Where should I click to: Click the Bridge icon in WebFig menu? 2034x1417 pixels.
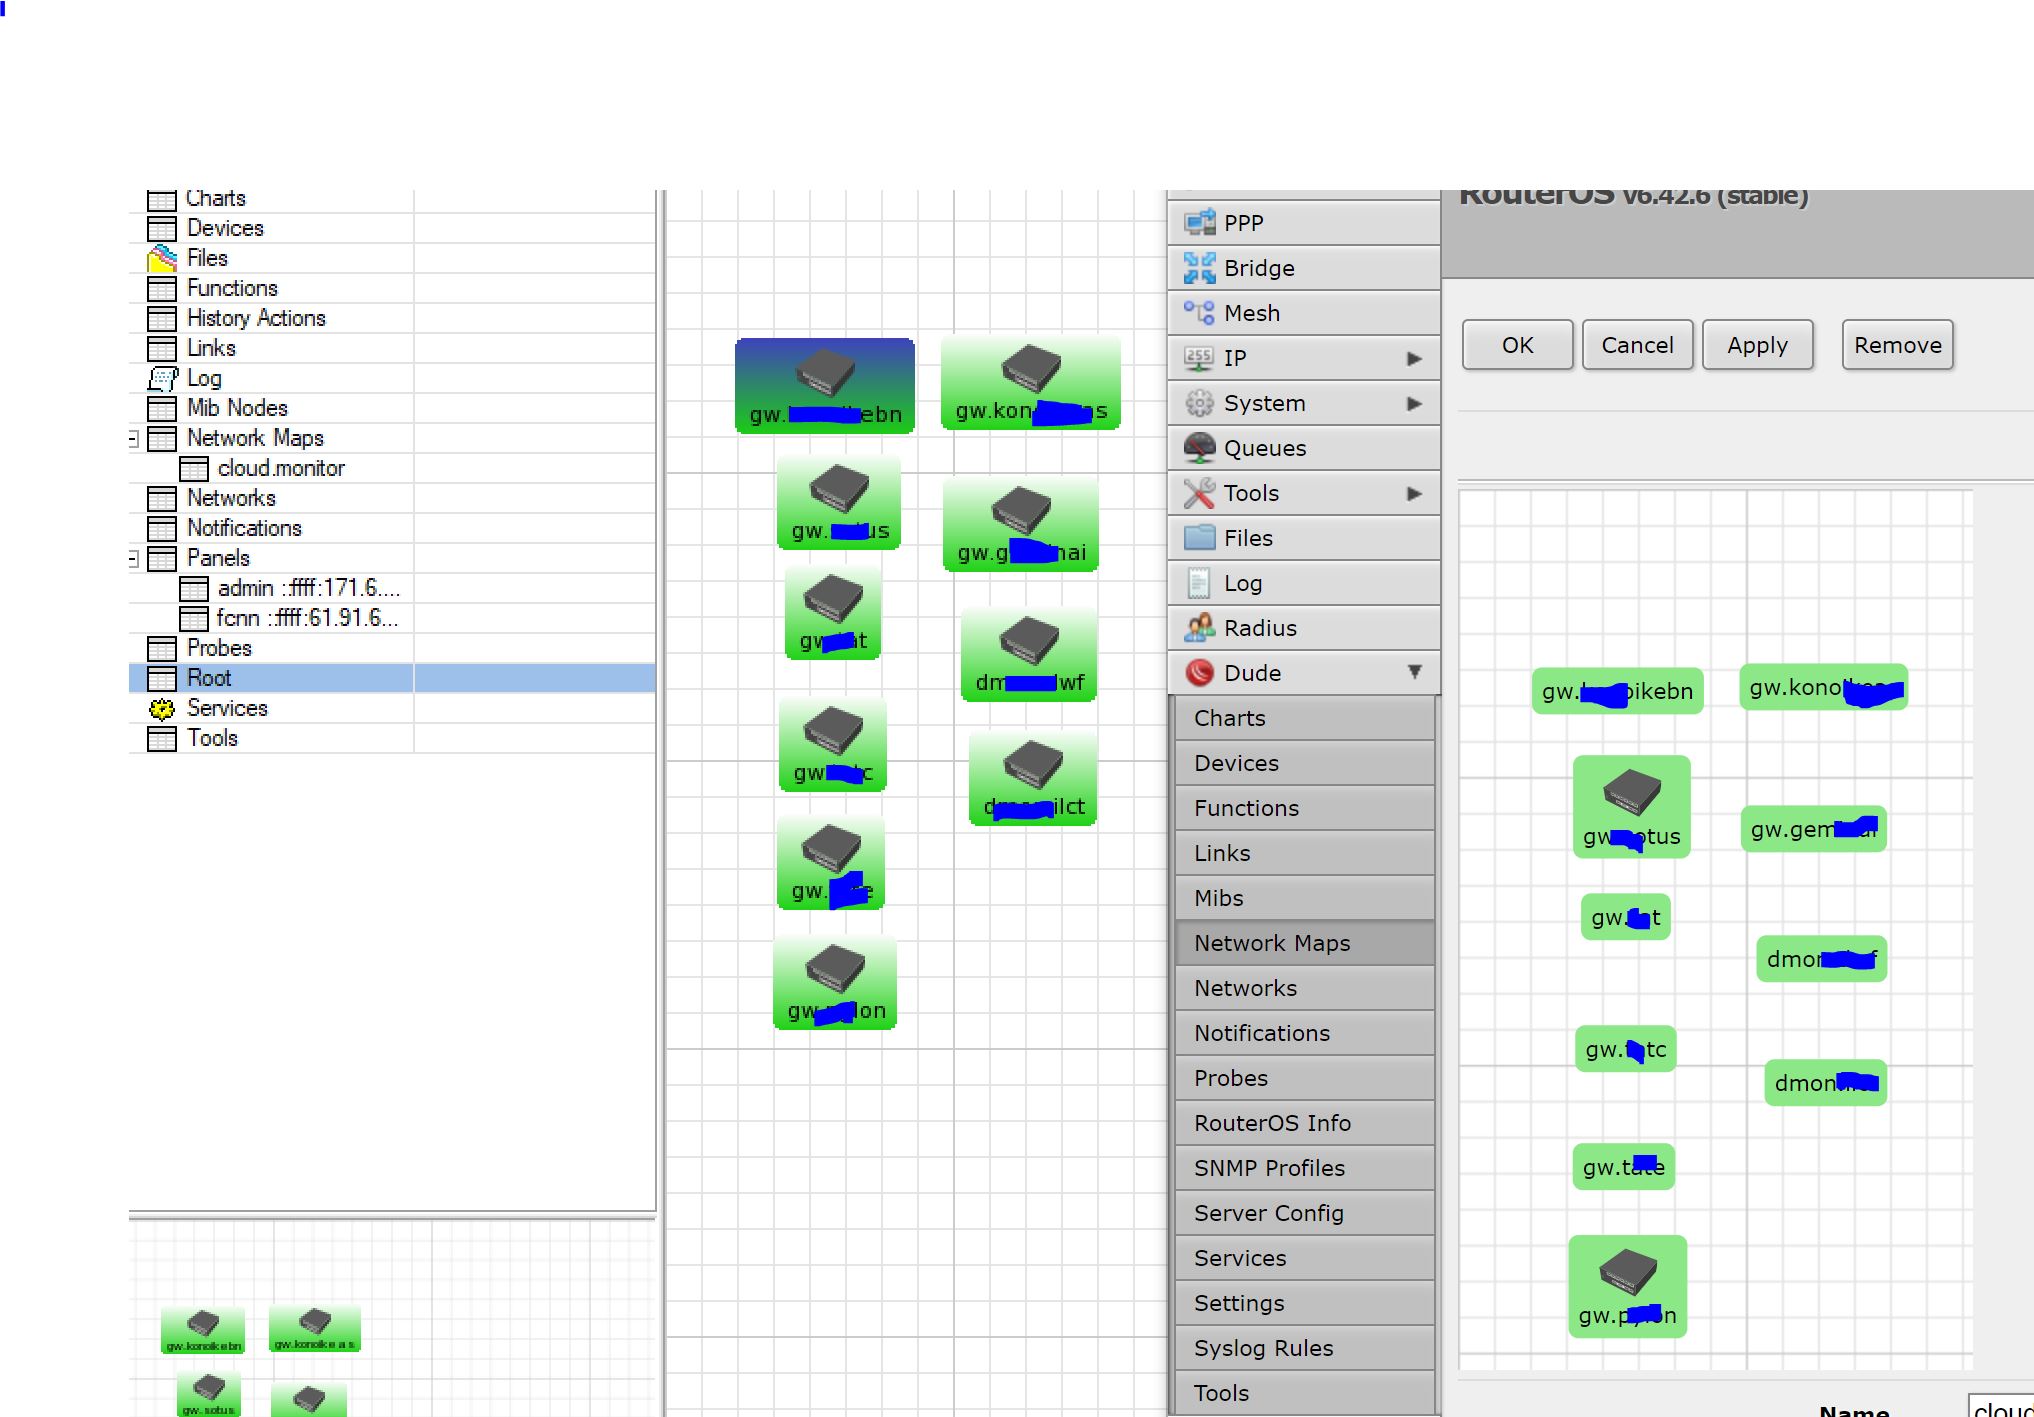tap(1199, 267)
